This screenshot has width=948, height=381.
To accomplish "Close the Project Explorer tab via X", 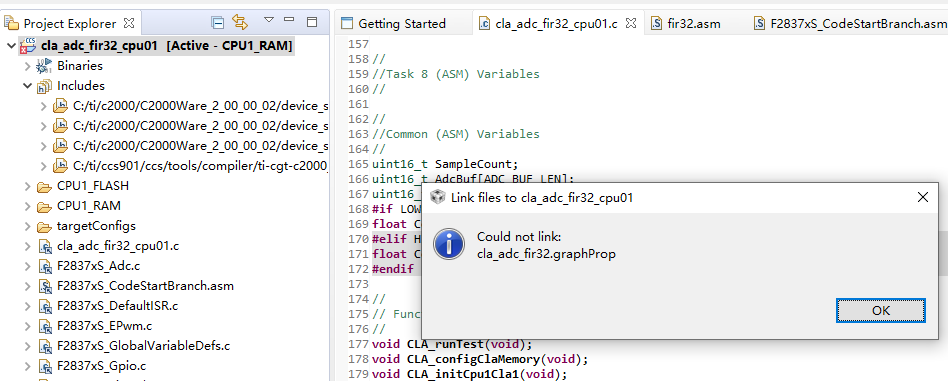I will tap(129, 23).
